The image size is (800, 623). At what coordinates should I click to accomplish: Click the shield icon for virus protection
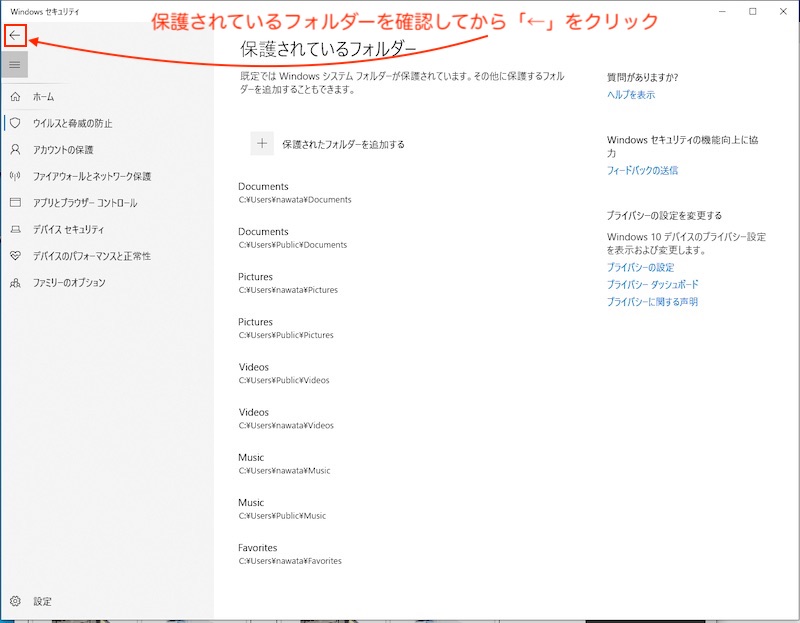[15, 123]
